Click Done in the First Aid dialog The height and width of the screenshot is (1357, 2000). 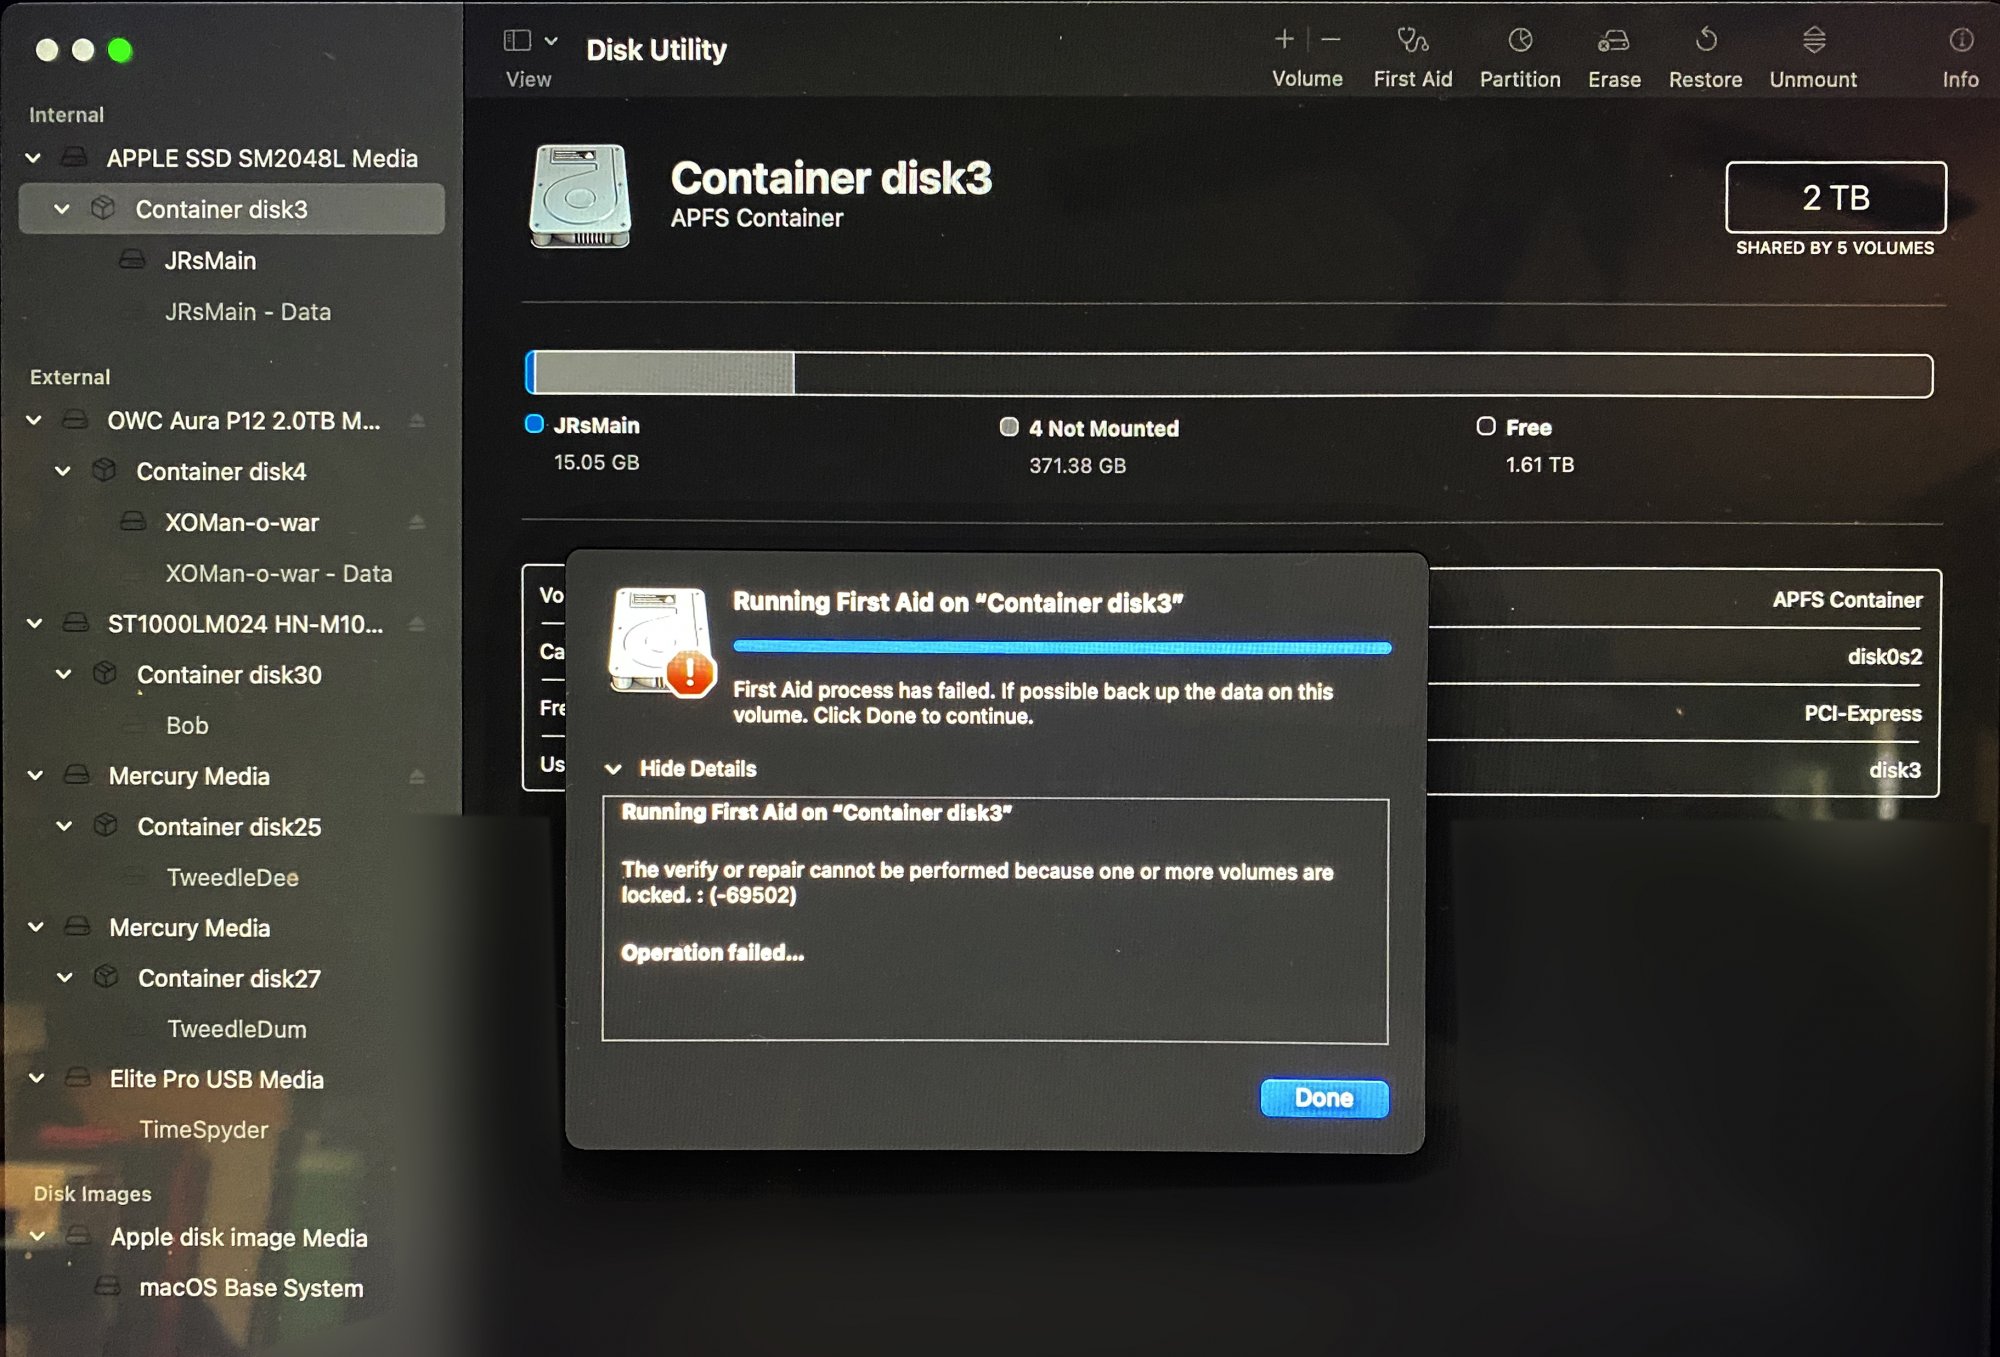(x=1323, y=1098)
